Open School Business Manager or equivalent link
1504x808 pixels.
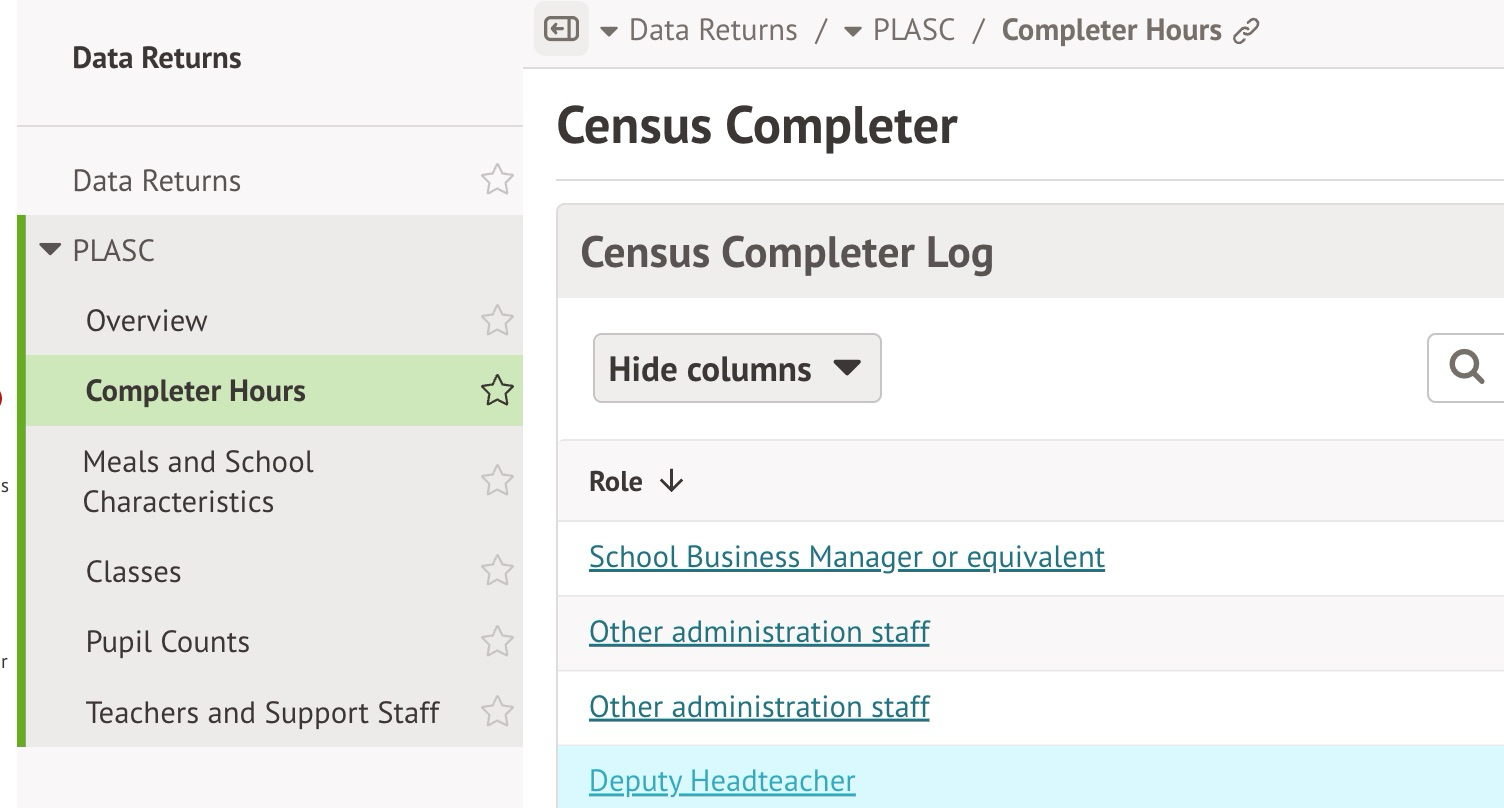click(846, 557)
